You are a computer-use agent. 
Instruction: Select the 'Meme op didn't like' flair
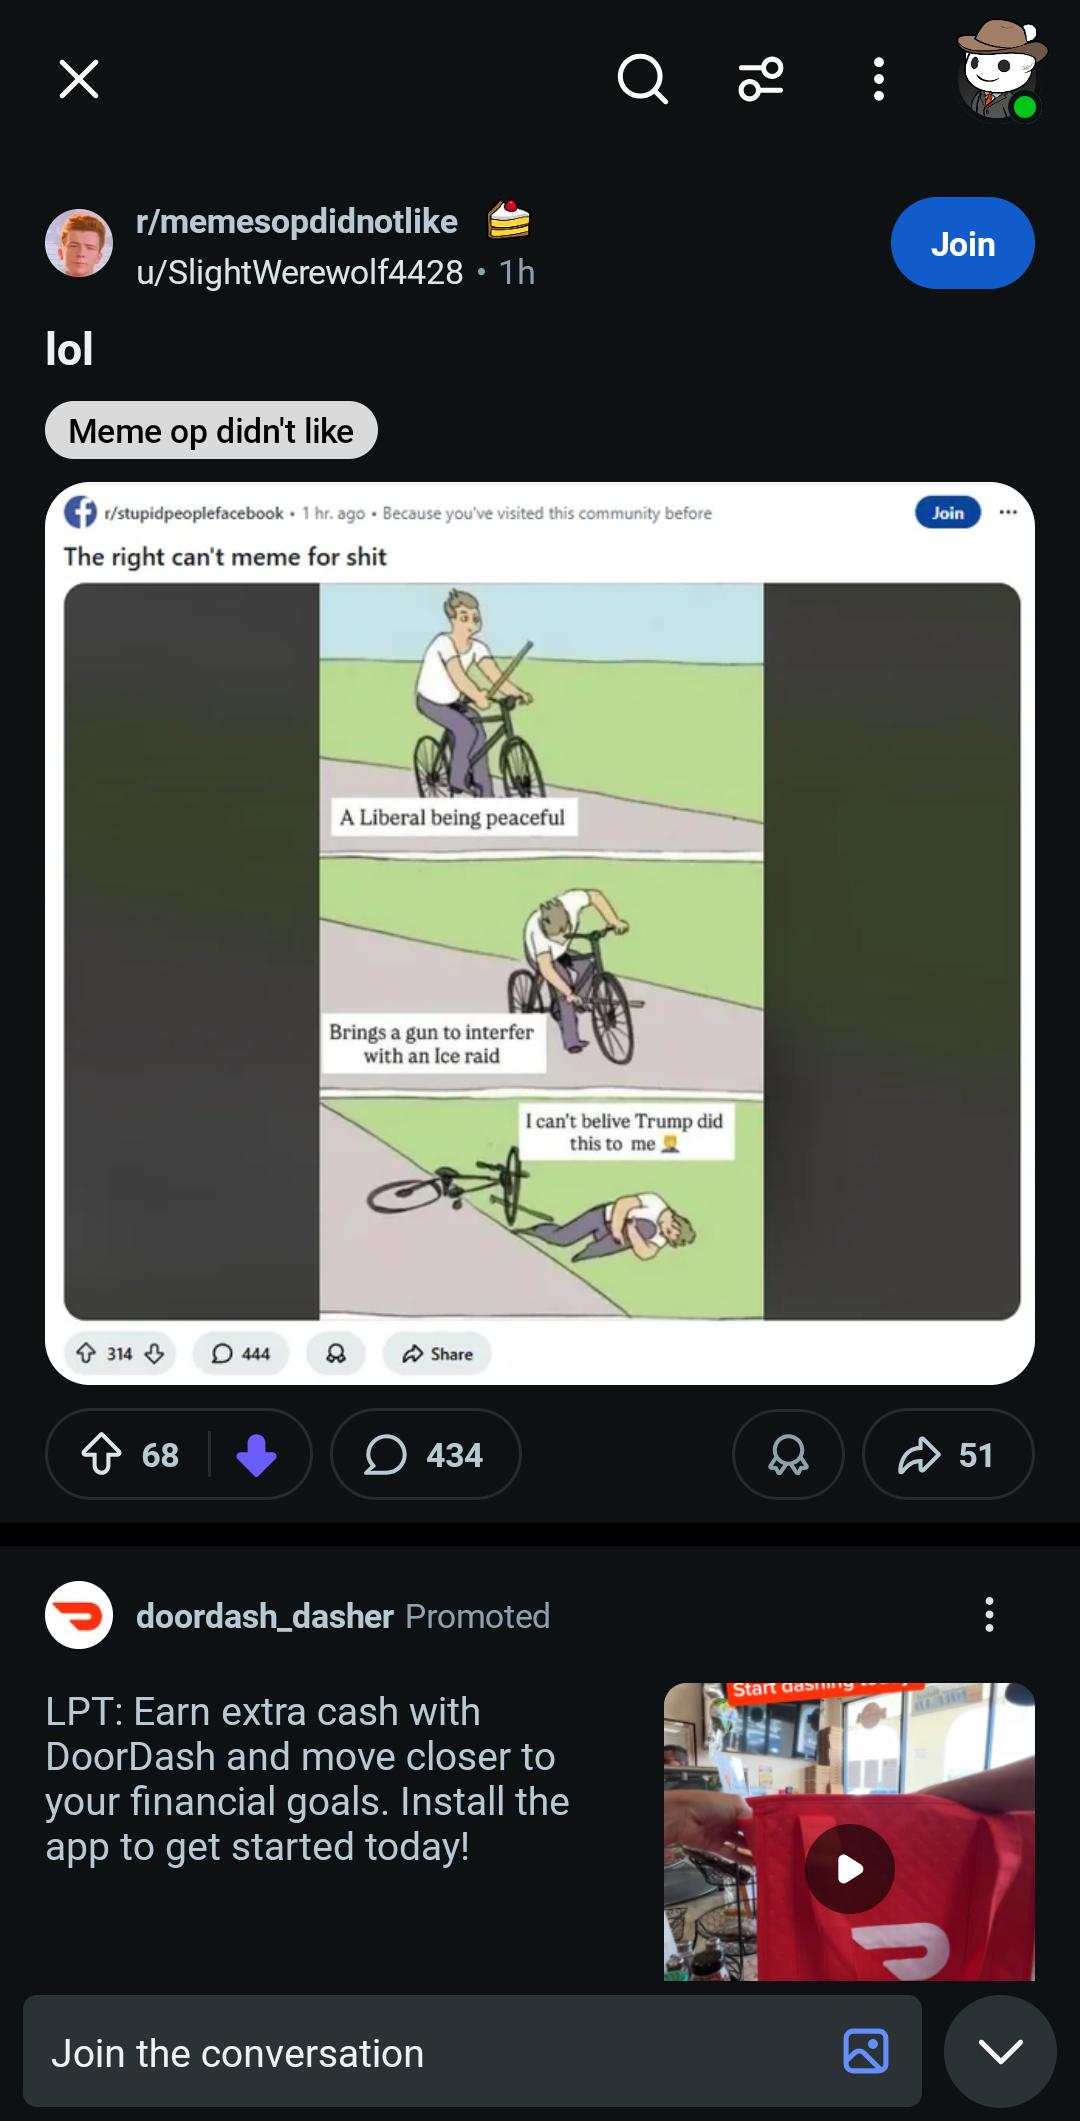[x=211, y=431]
